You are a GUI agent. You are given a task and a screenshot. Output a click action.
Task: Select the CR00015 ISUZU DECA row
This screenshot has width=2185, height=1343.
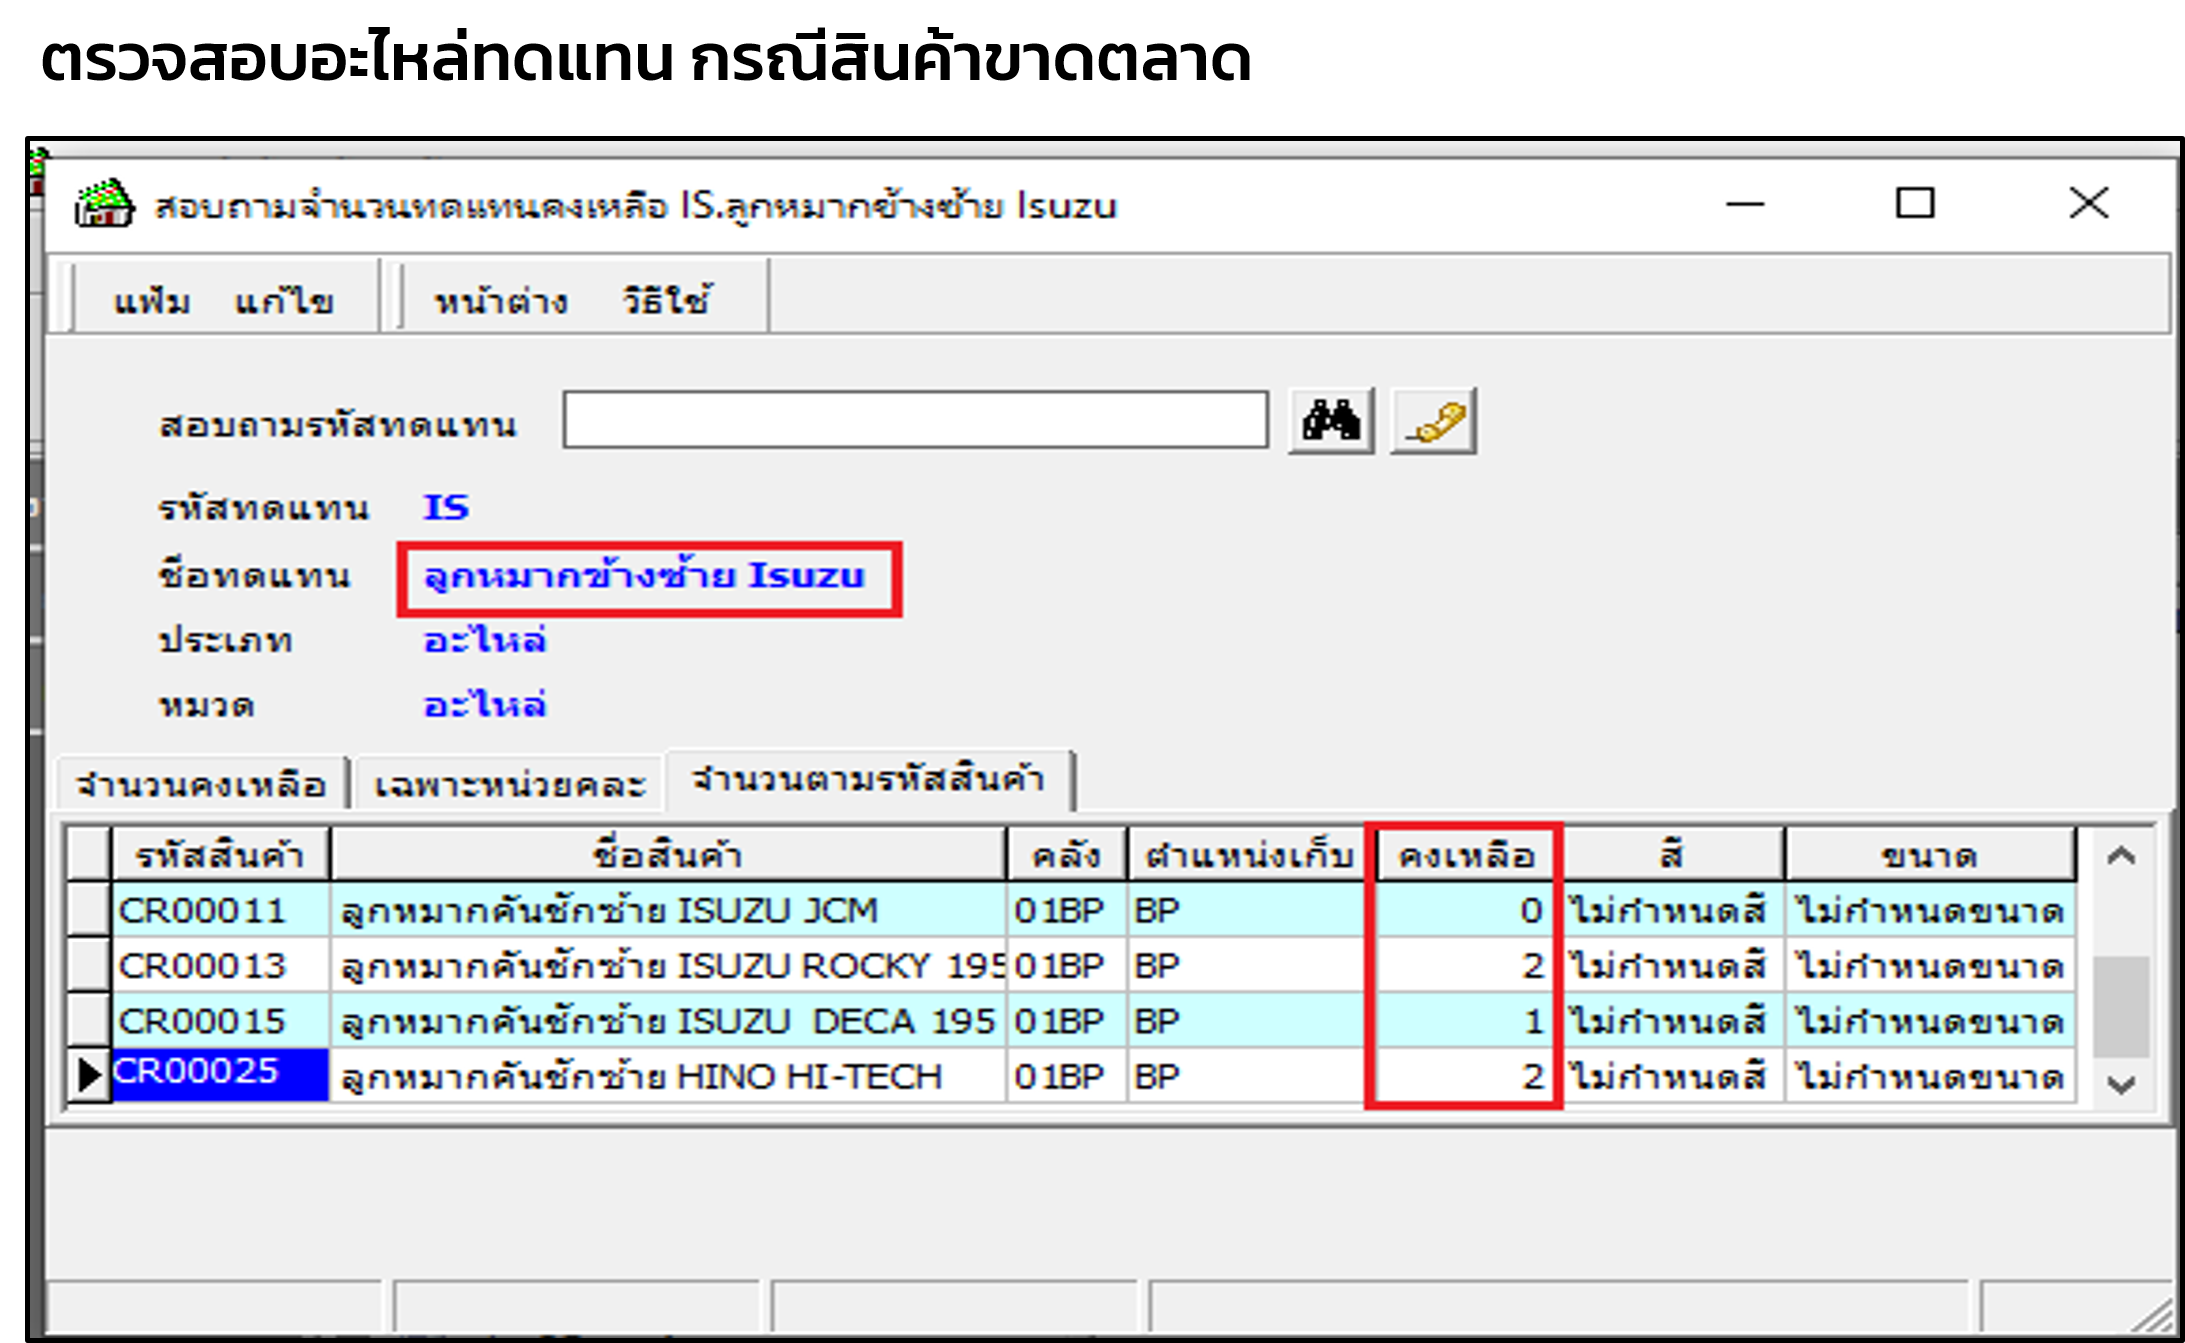coord(600,1020)
